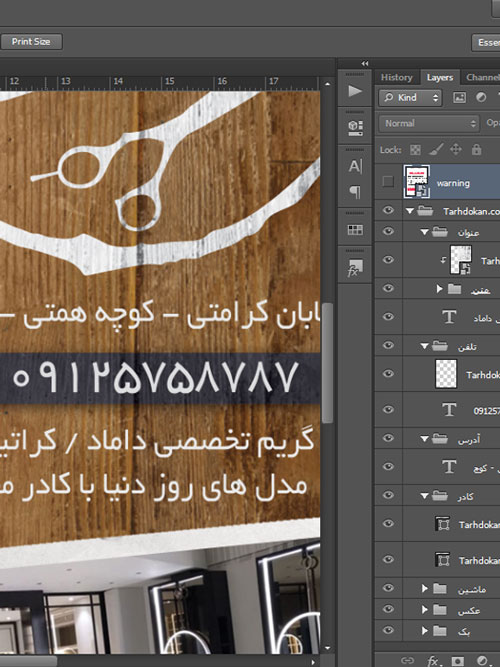Viewport: 500px width, 667px height.
Task: Hide the بک group
Action: (x=388, y=630)
